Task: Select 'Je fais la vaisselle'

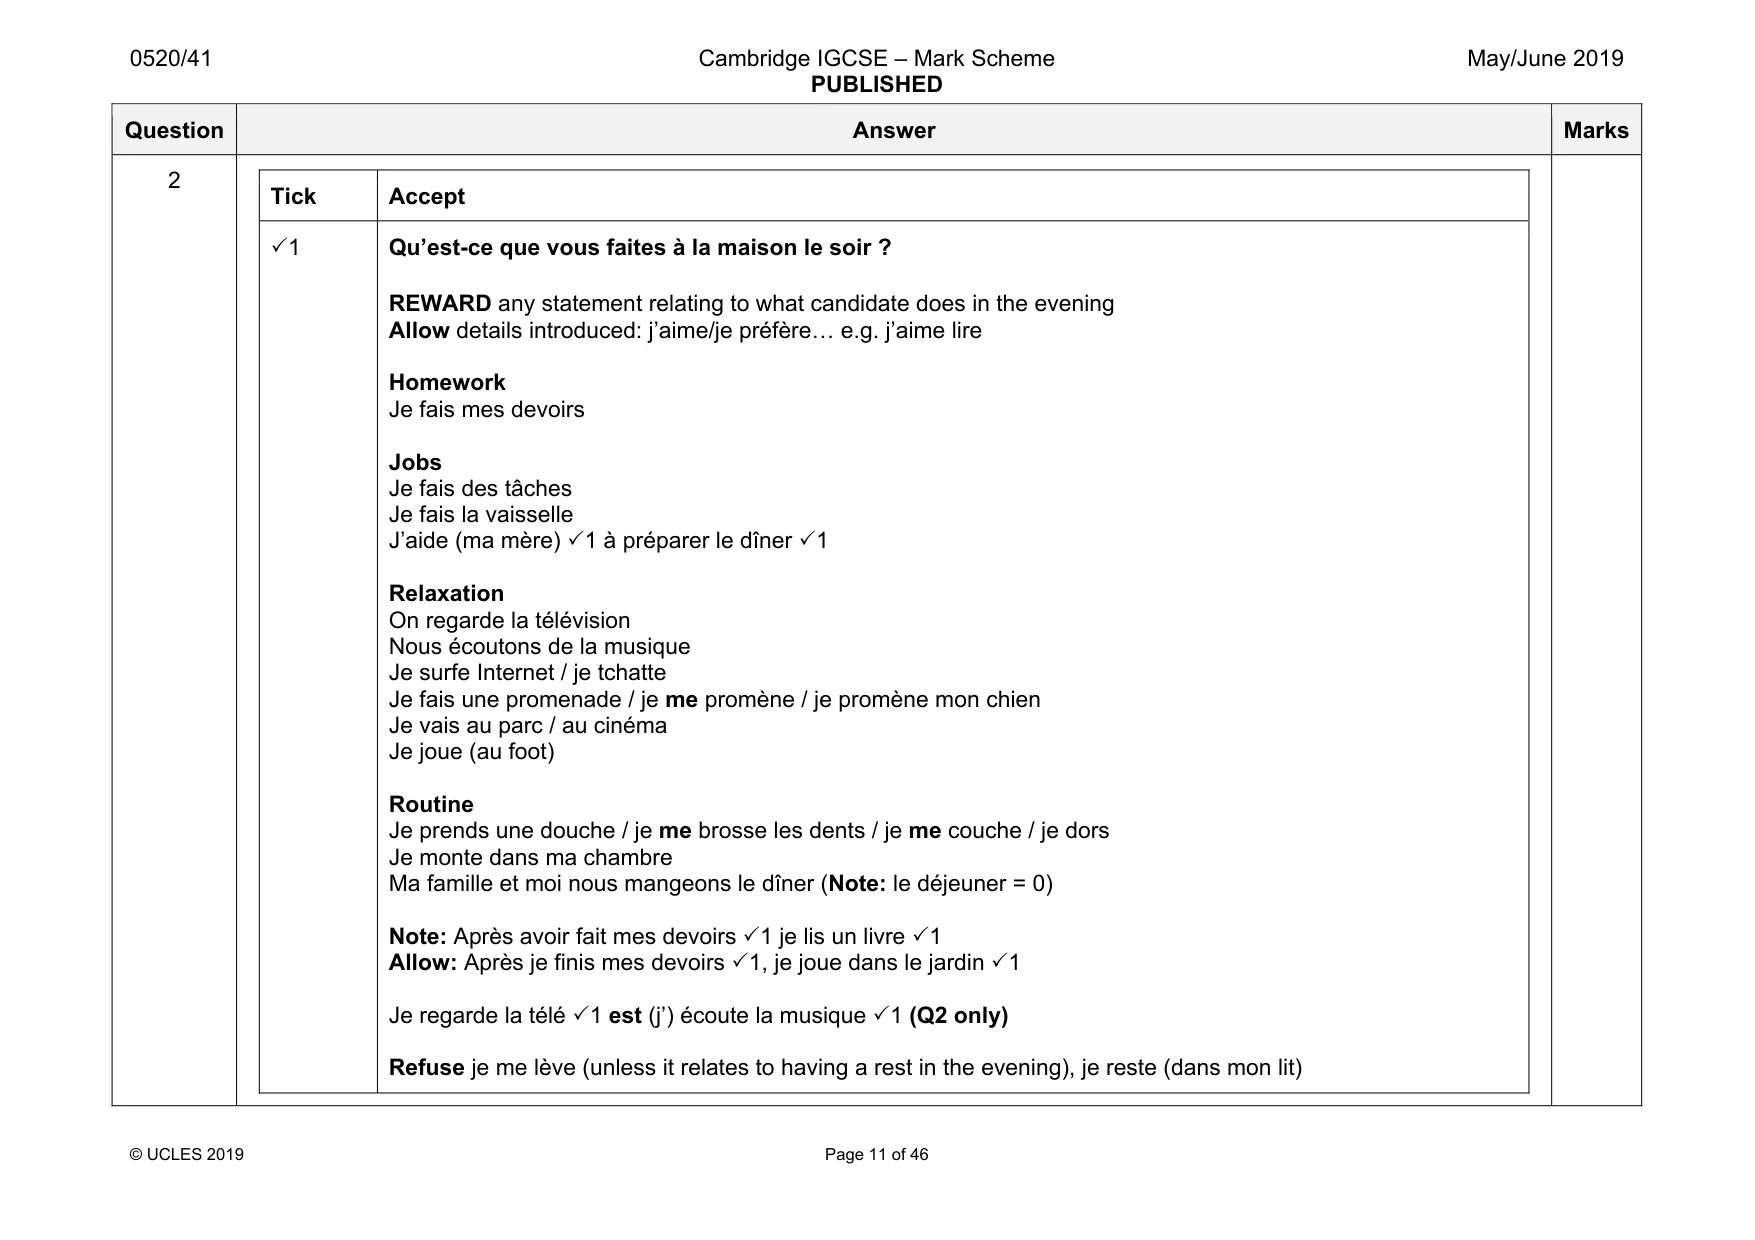Action: (x=481, y=515)
